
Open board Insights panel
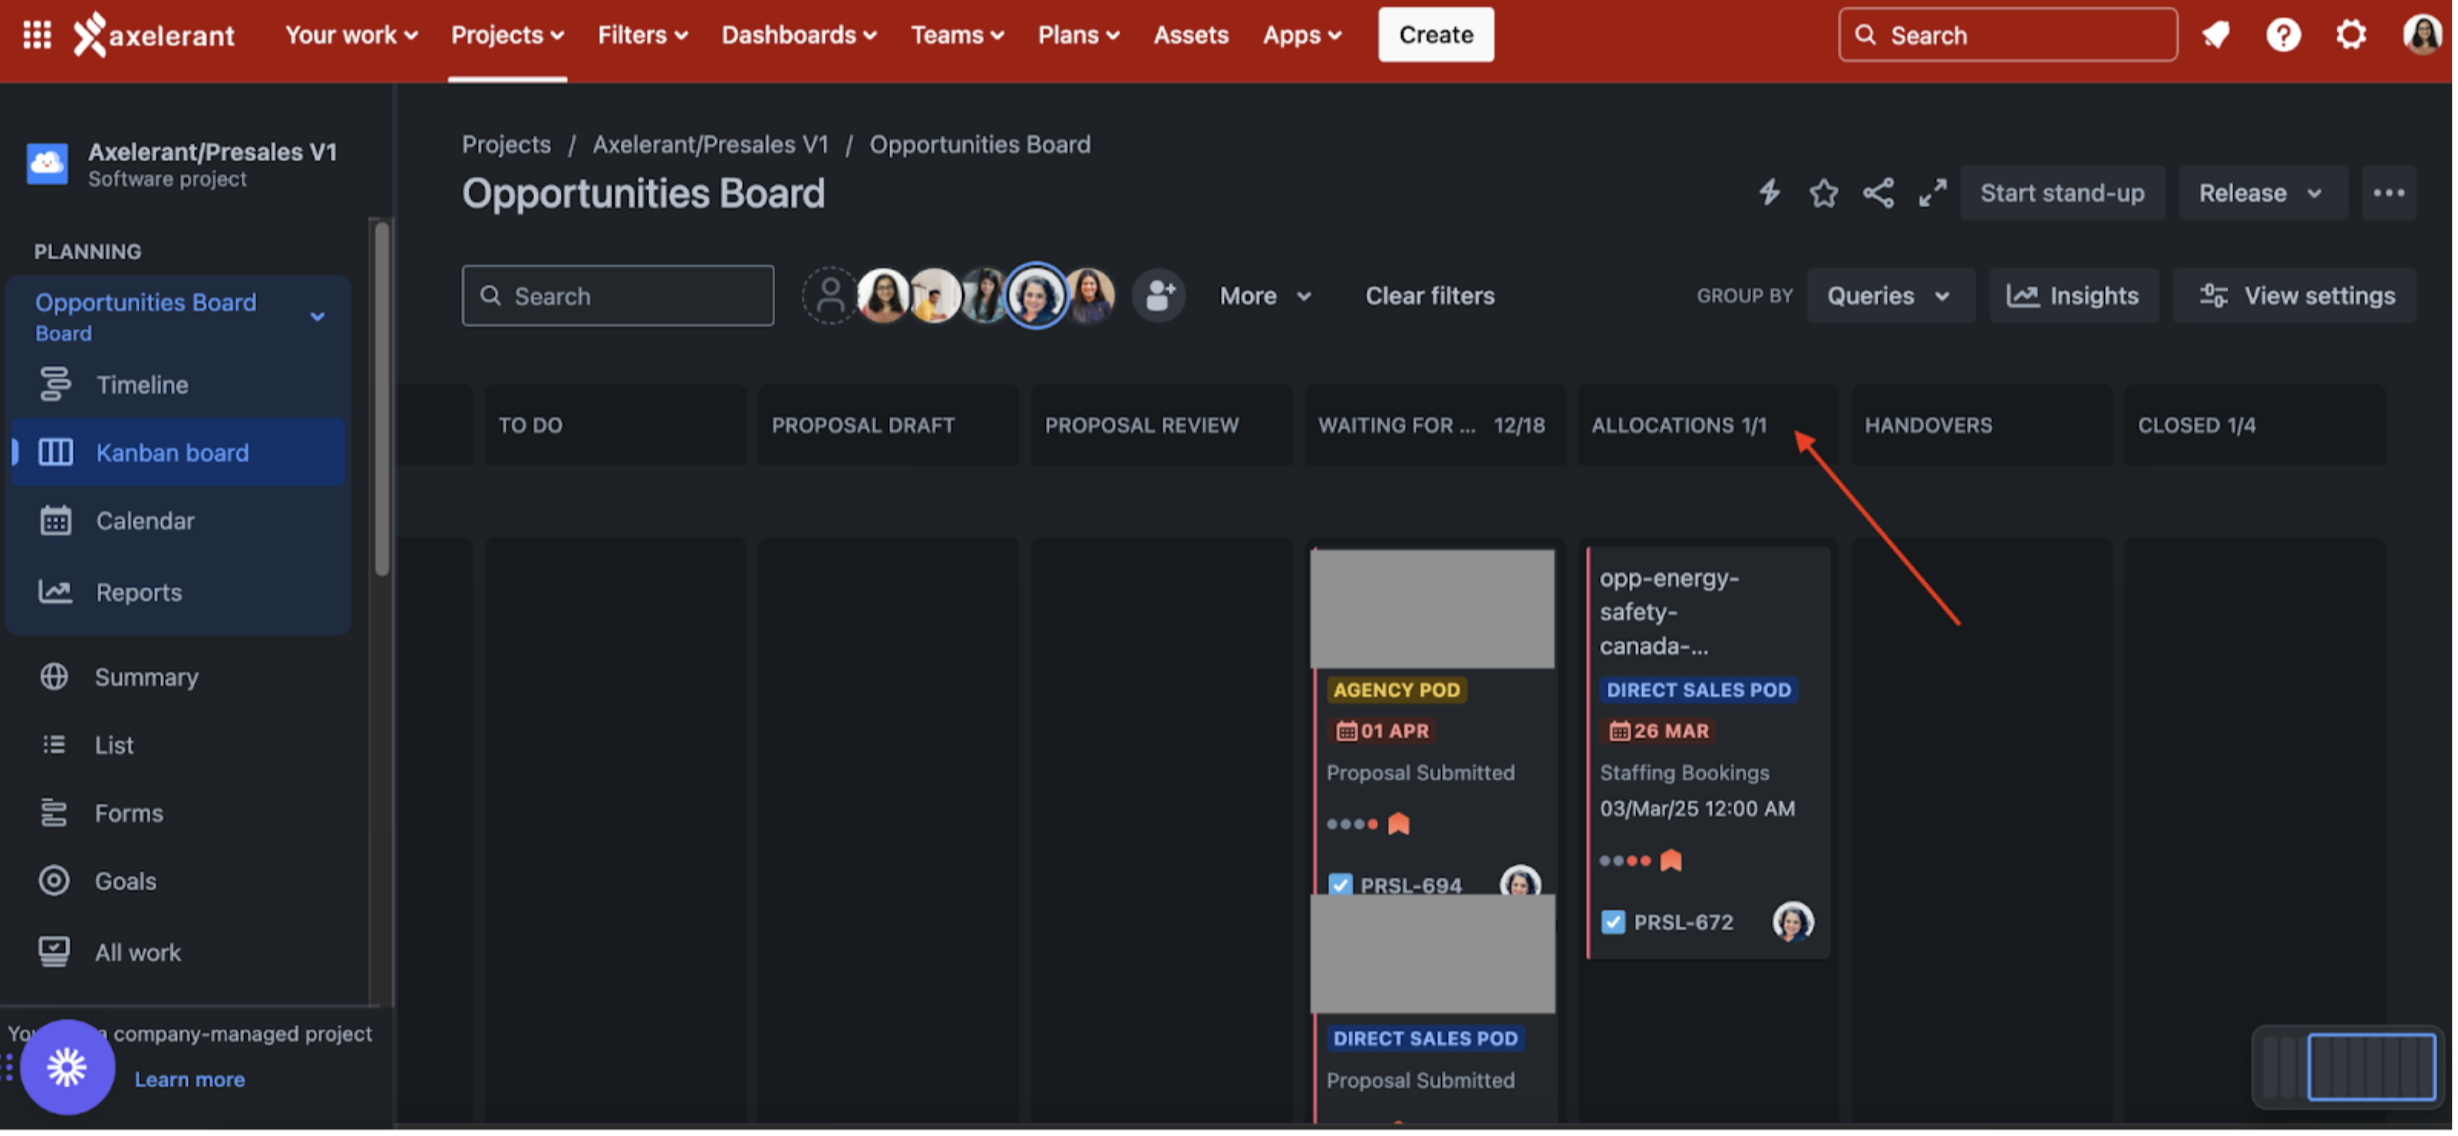coord(2074,295)
